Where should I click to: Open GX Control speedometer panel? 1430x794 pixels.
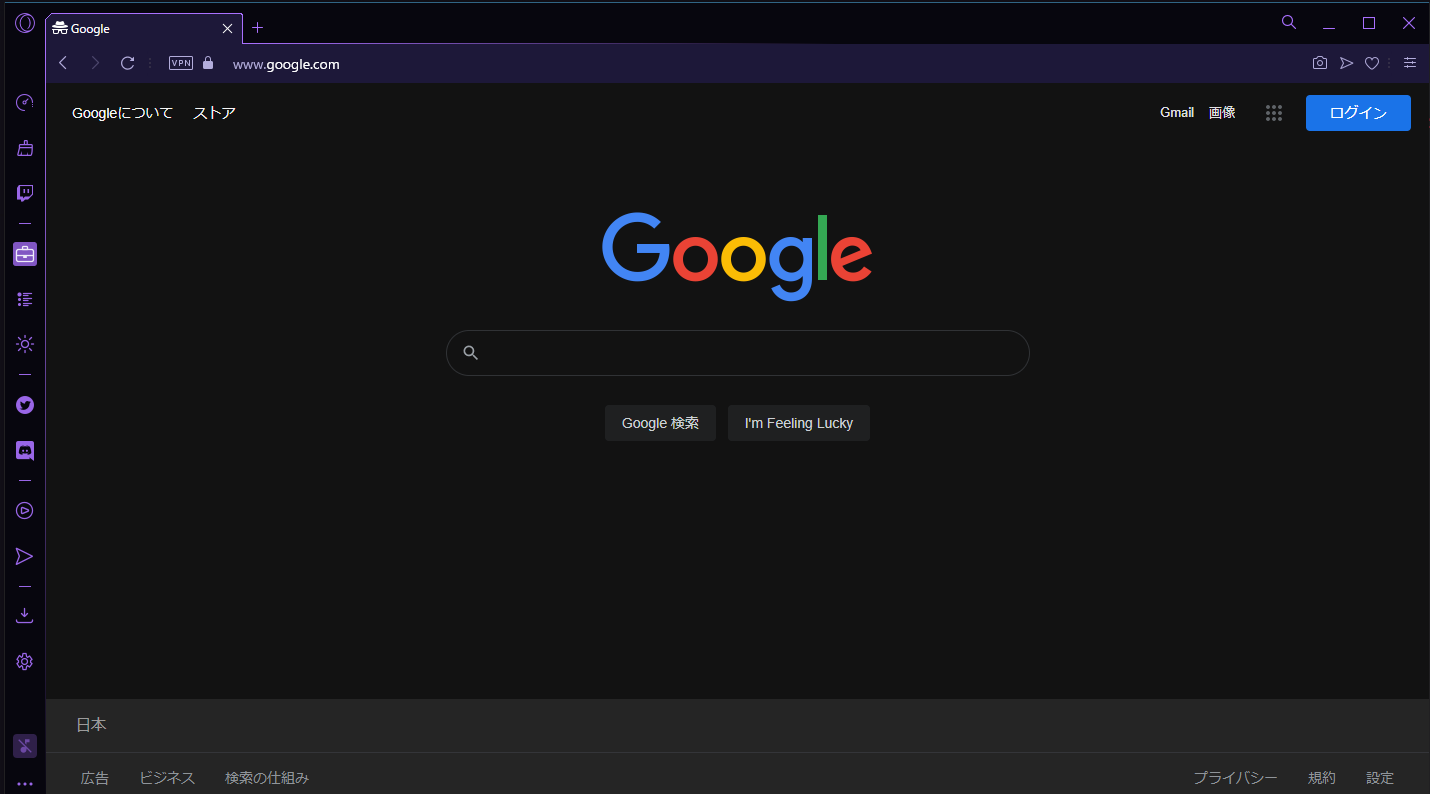click(25, 102)
